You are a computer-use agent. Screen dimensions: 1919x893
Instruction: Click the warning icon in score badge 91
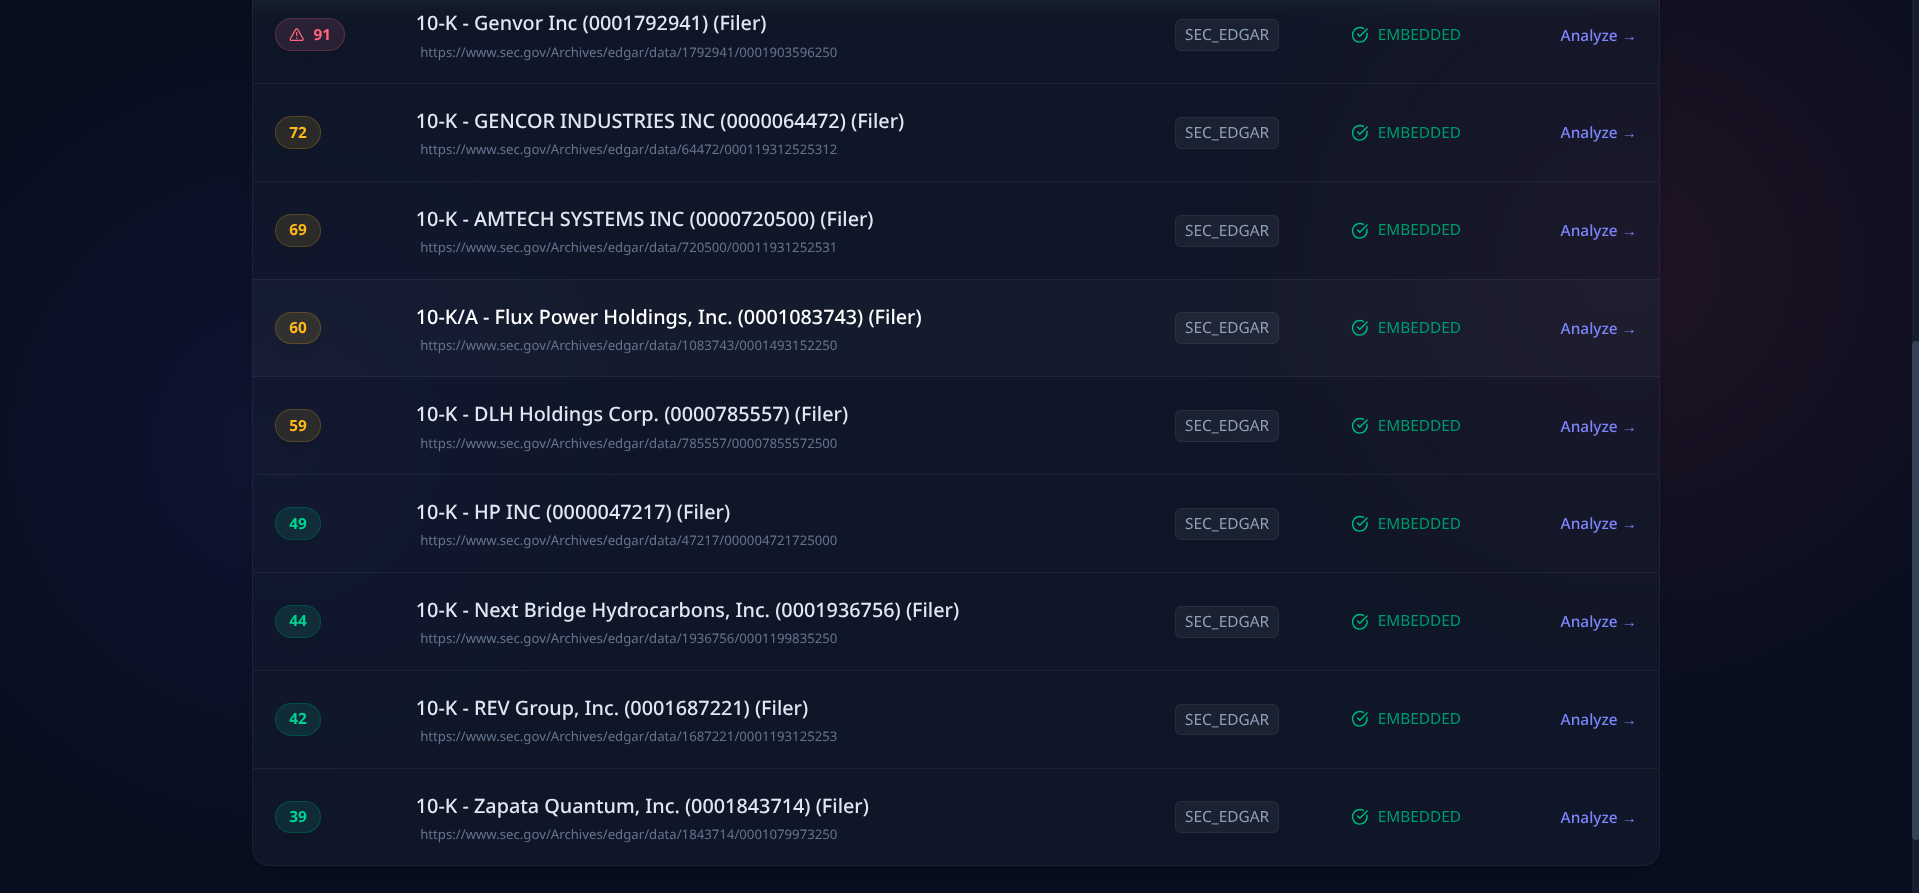297,35
